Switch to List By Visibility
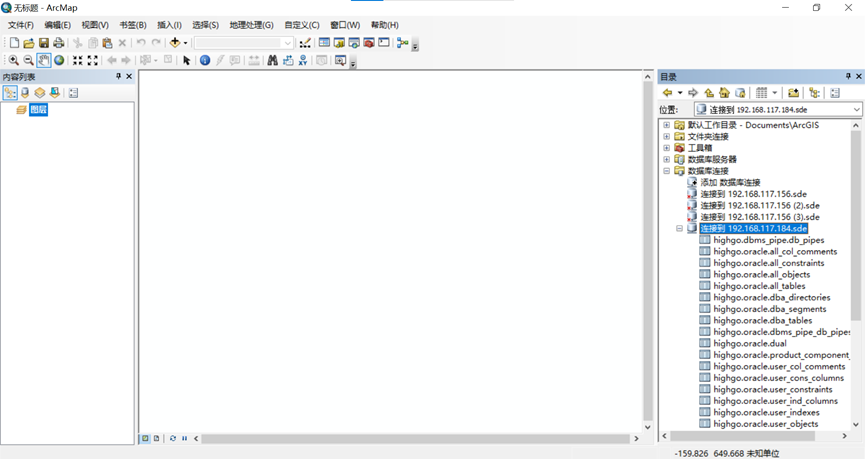865x459 pixels. click(40, 93)
